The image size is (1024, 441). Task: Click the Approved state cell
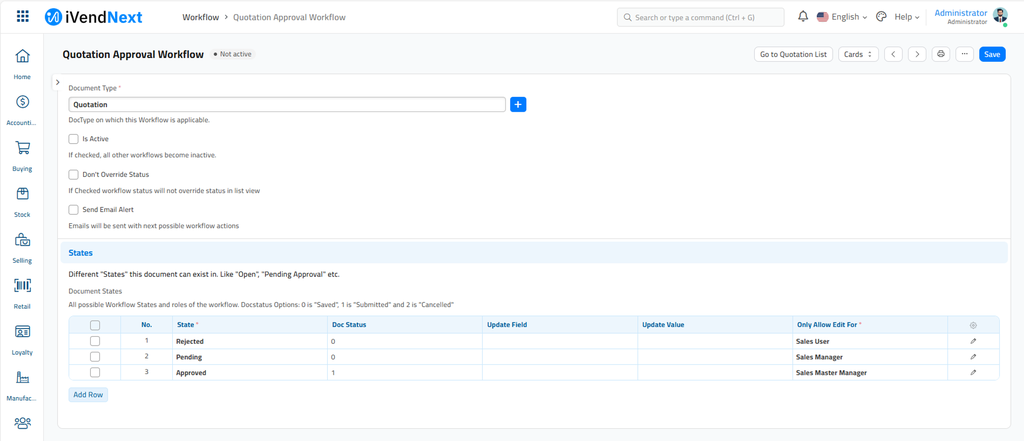(x=249, y=372)
